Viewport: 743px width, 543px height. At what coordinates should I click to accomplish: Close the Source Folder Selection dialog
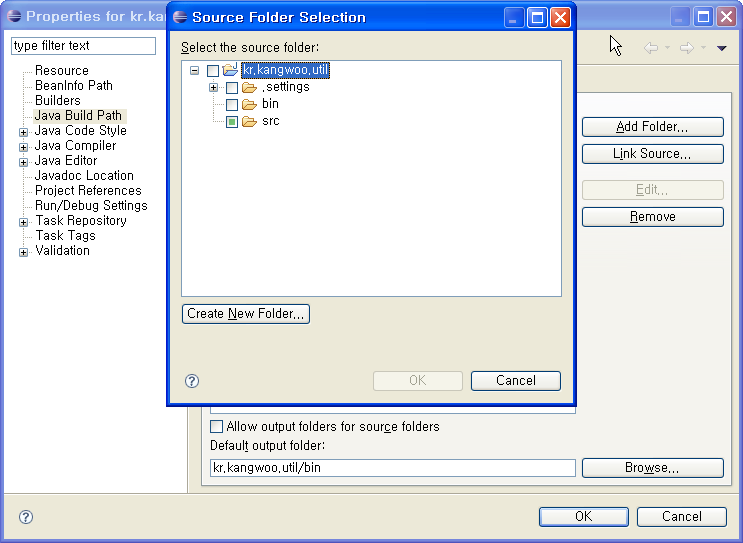click(561, 18)
